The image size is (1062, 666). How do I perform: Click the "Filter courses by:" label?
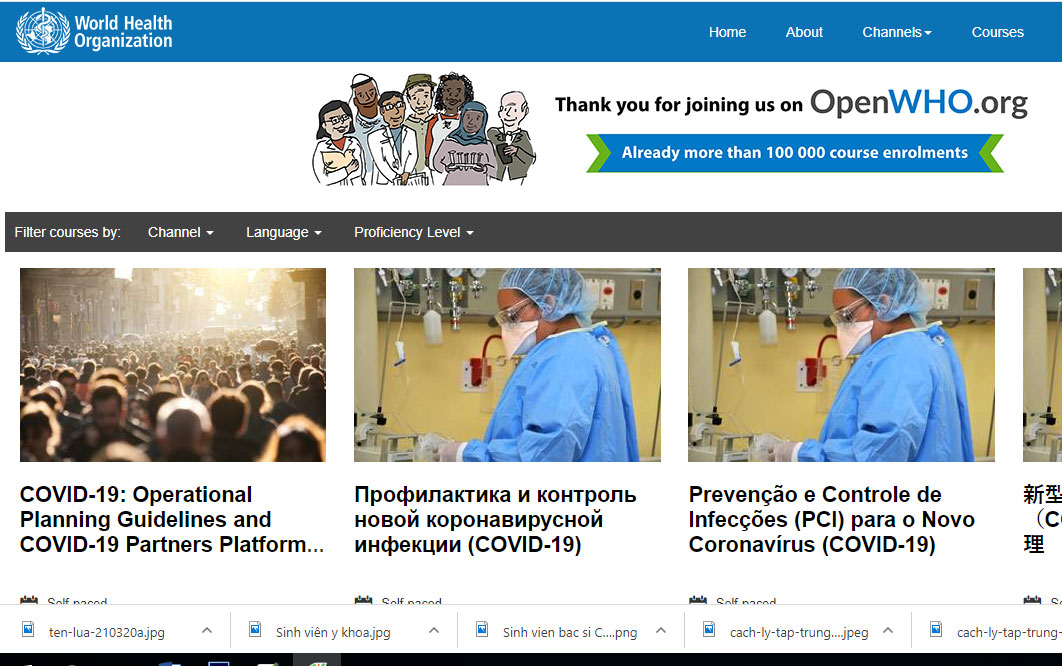[x=68, y=232]
